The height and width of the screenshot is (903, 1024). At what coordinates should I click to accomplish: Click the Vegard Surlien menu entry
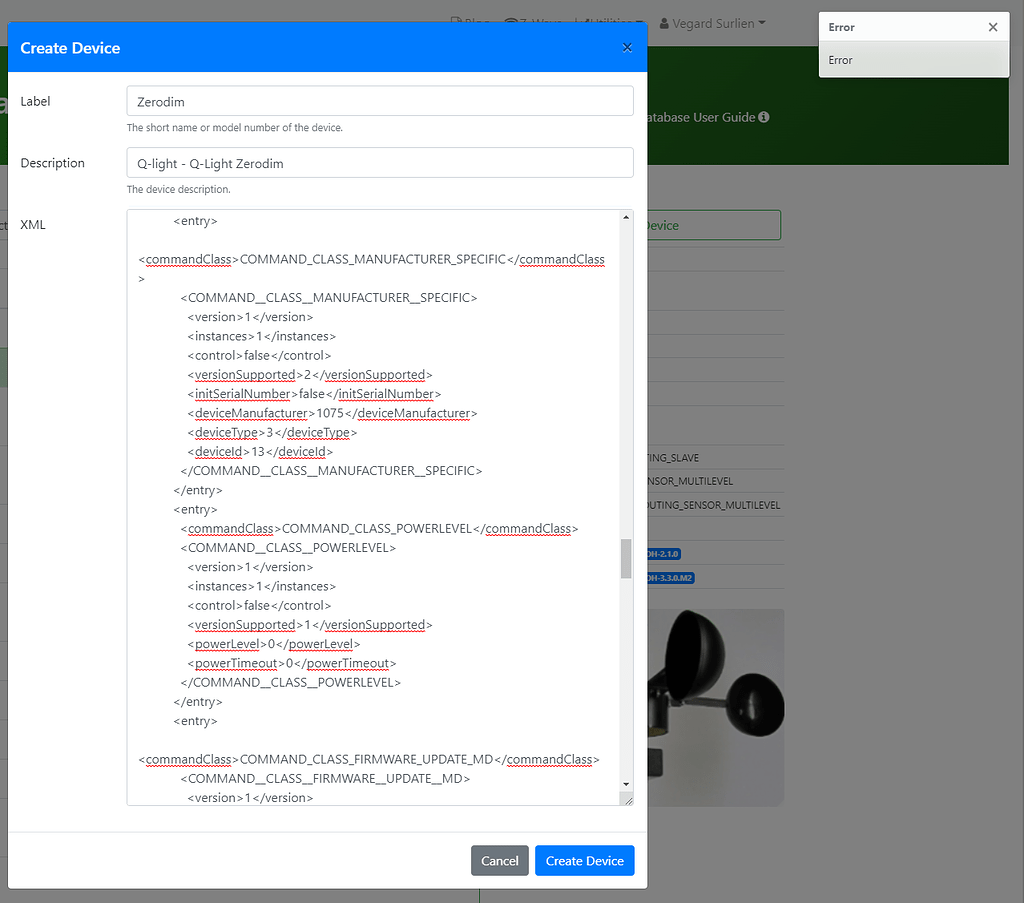pyautogui.click(x=712, y=23)
